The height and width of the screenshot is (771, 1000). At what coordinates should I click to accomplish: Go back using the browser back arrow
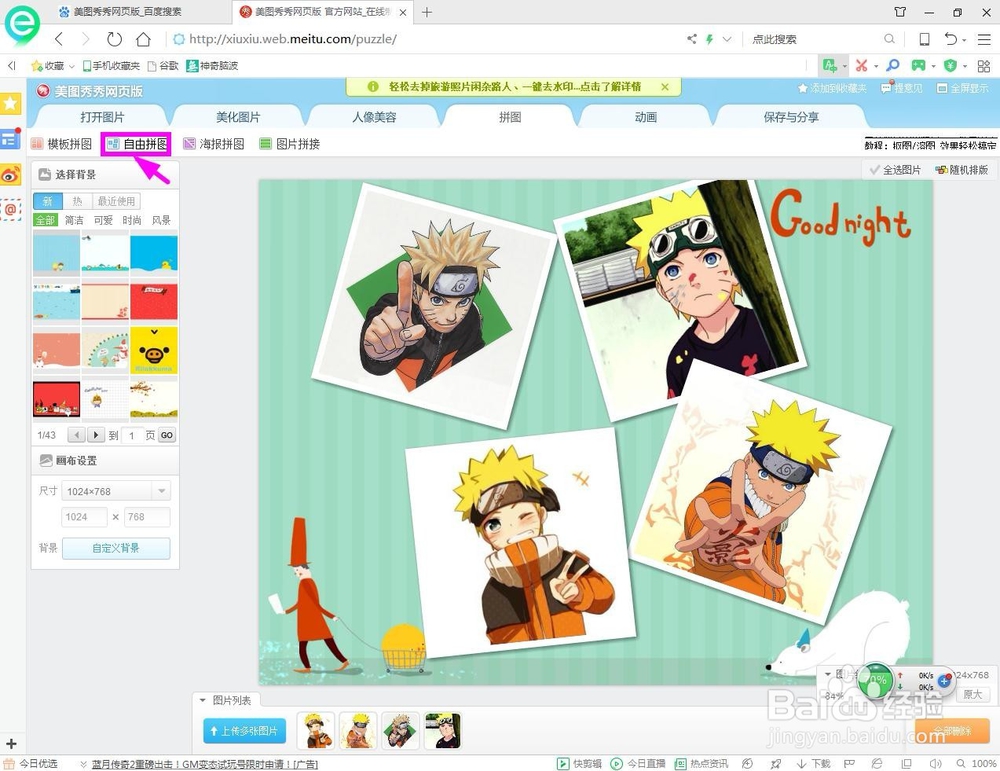pyautogui.click(x=59, y=39)
